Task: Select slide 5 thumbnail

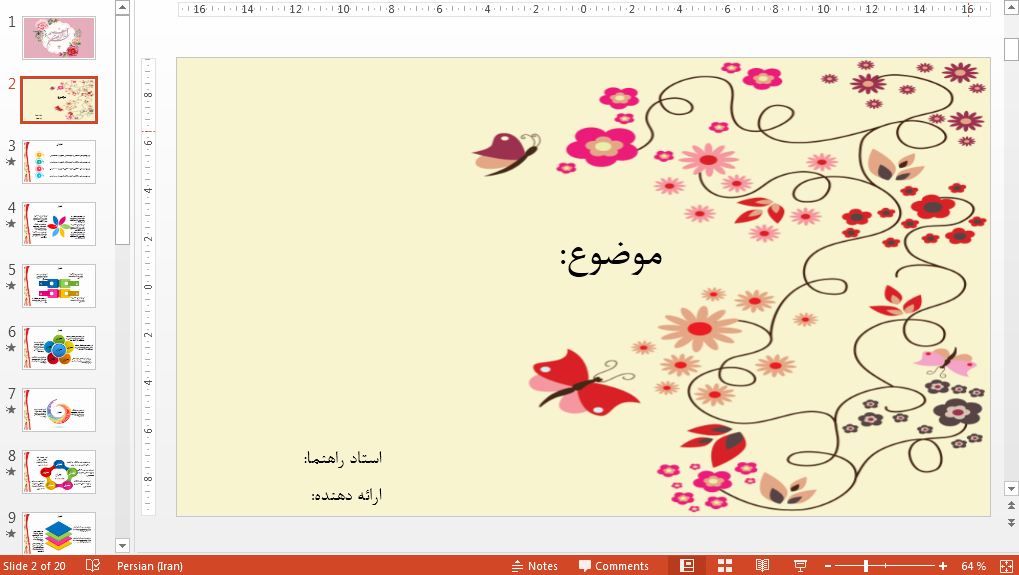Action: pyautogui.click(x=59, y=286)
